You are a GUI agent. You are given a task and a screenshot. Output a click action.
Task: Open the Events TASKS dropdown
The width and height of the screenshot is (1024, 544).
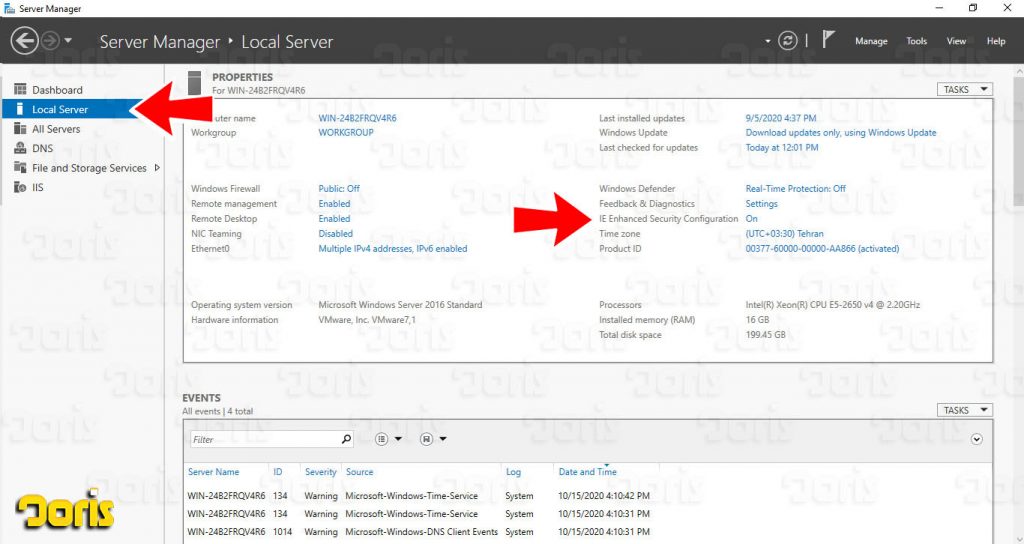[965, 410]
